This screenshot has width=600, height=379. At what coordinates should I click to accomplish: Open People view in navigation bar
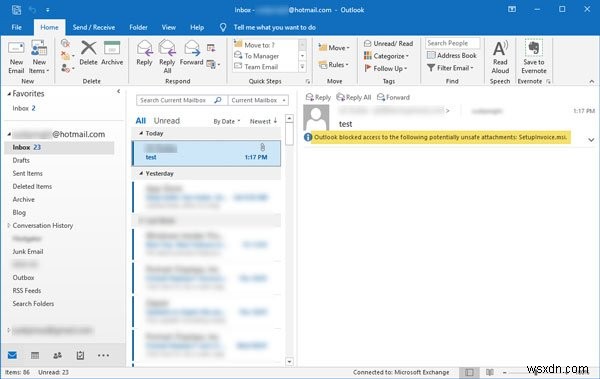click(57, 356)
